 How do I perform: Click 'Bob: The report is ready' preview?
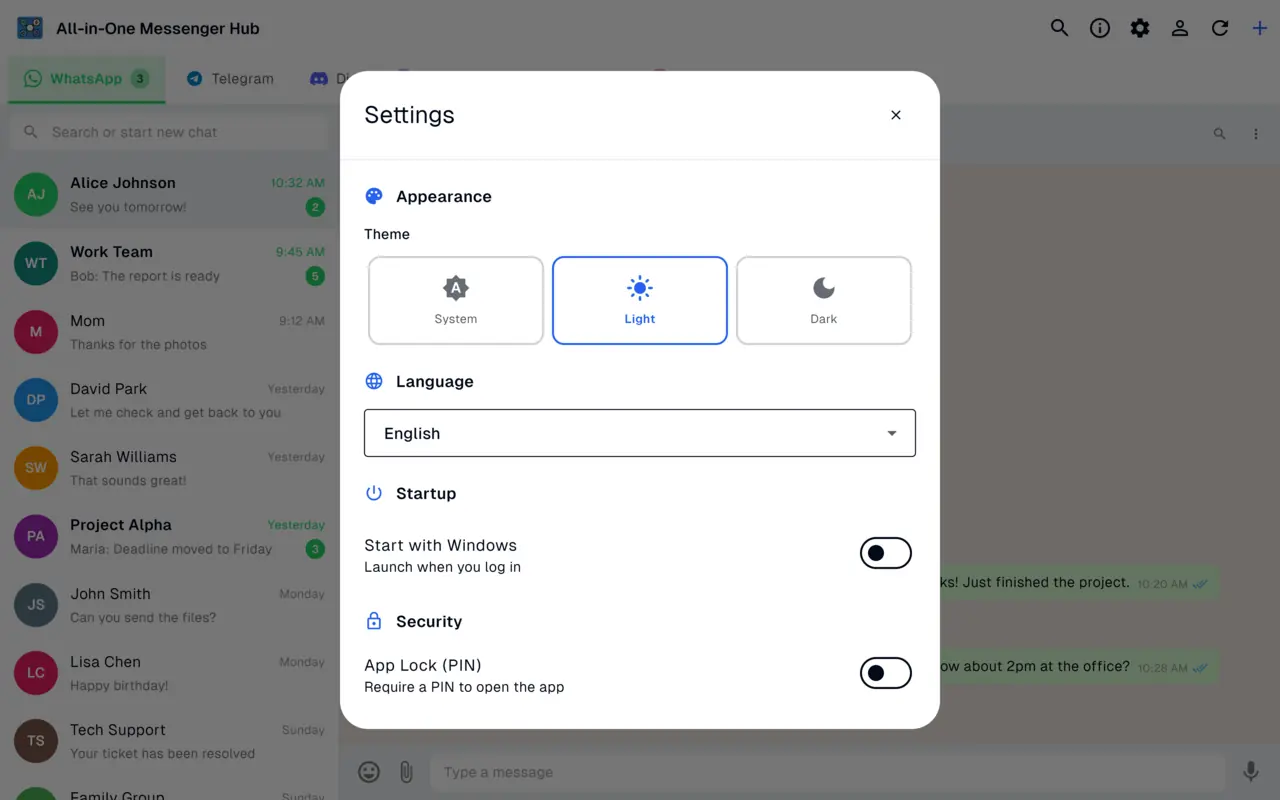(x=145, y=276)
